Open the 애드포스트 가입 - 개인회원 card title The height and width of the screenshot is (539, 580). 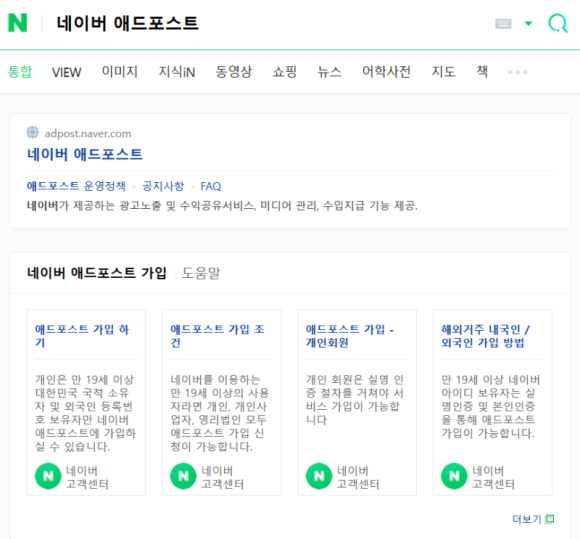350,336
